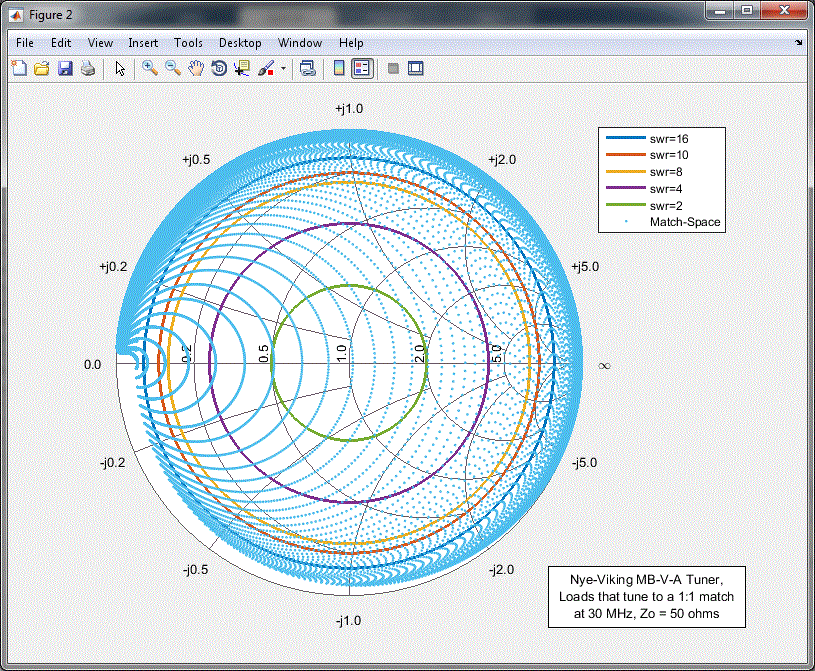Activate the Data Cursor tool
Screen dimensions: 815x671
click(241, 68)
